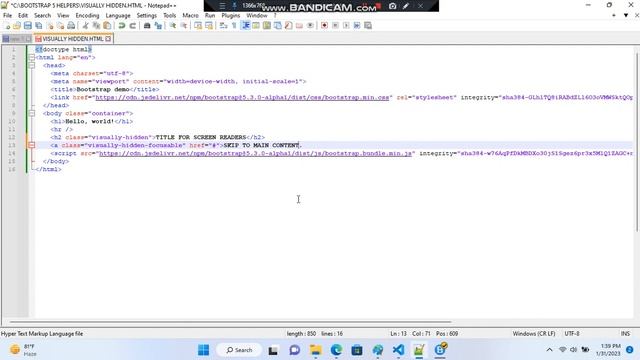Open Folder as Workspace icon
The image size is (640, 360).
point(299,25)
